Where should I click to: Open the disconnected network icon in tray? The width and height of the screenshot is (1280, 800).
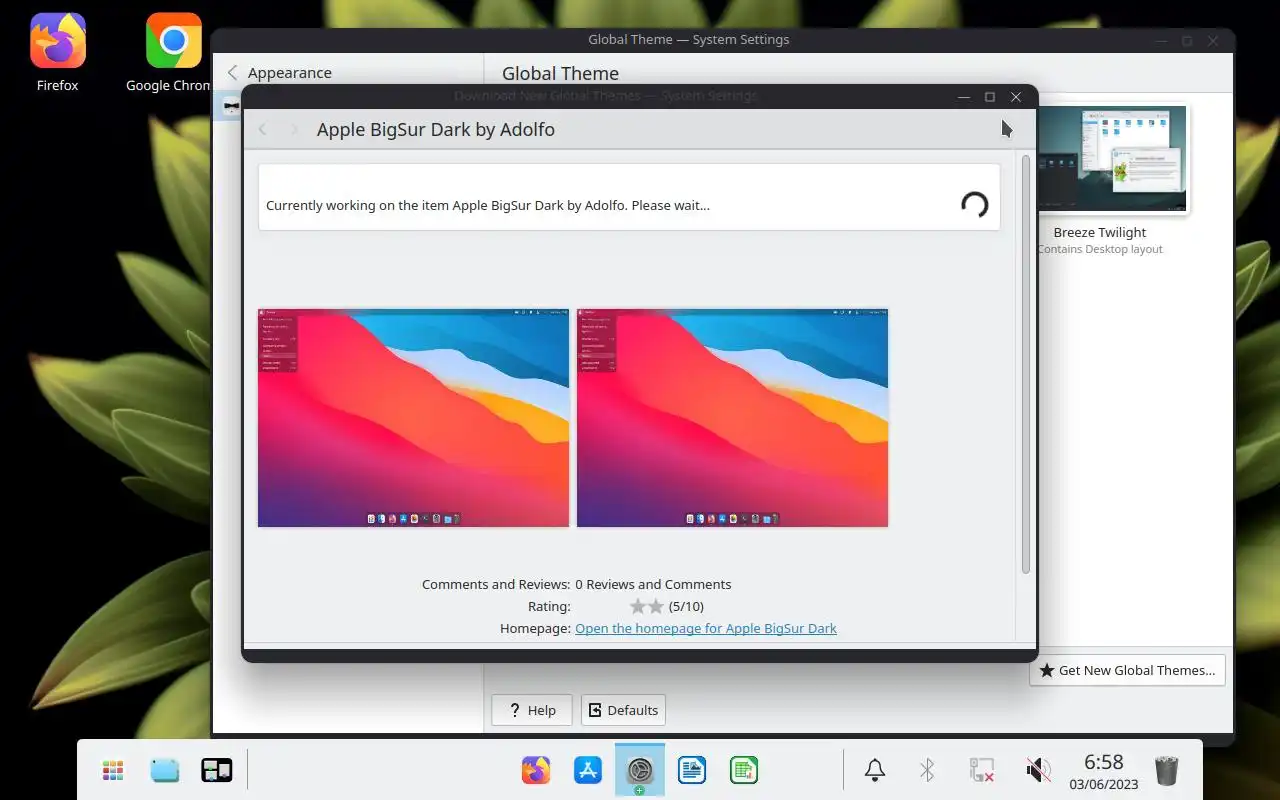[x=982, y=770]
